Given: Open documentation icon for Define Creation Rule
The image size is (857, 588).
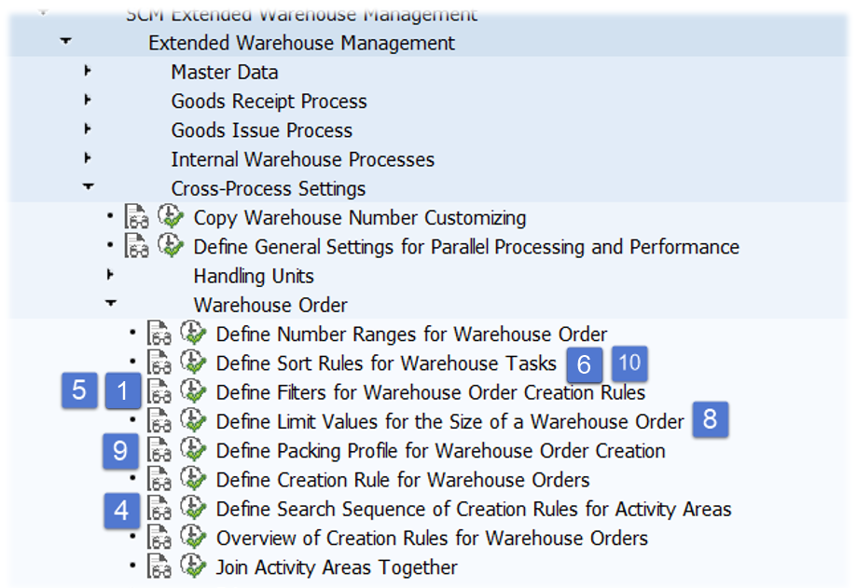Looking at the screenshot, I should pos(159,479).
